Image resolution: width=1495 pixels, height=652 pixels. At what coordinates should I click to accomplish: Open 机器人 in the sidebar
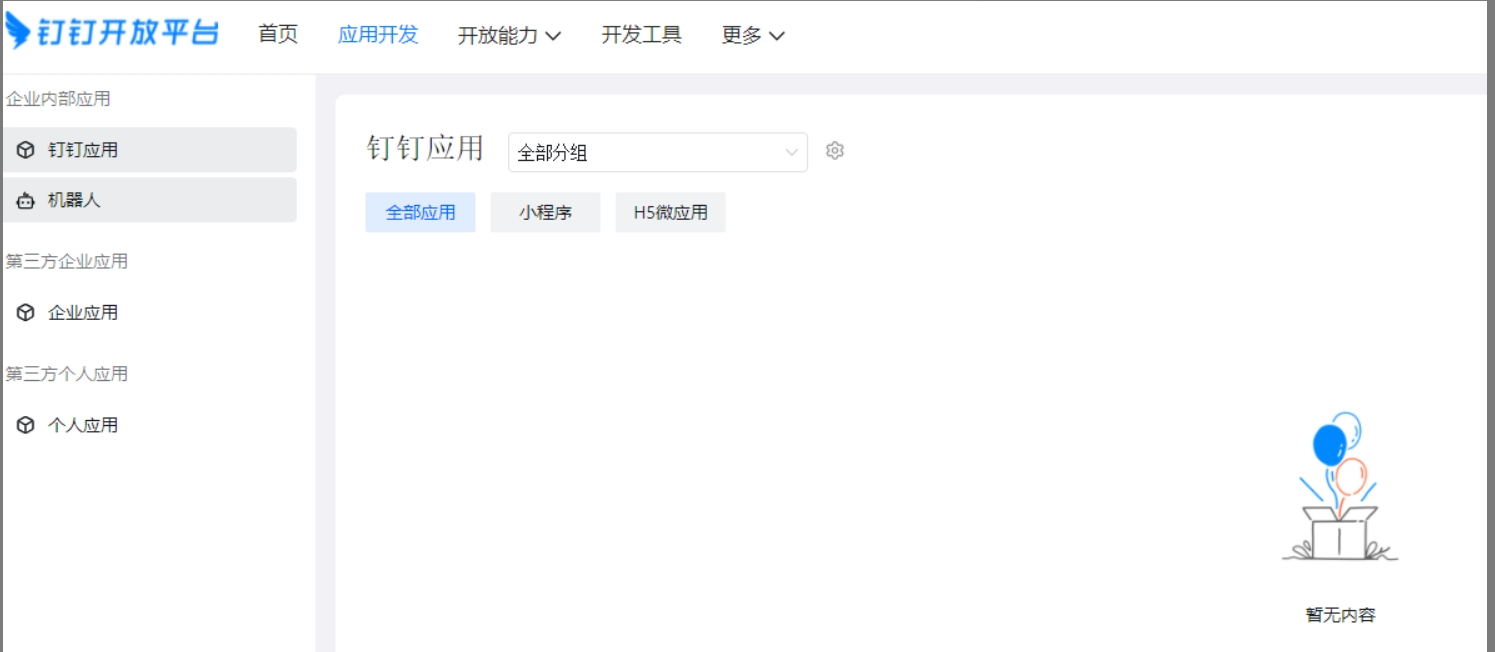point(150,200)
